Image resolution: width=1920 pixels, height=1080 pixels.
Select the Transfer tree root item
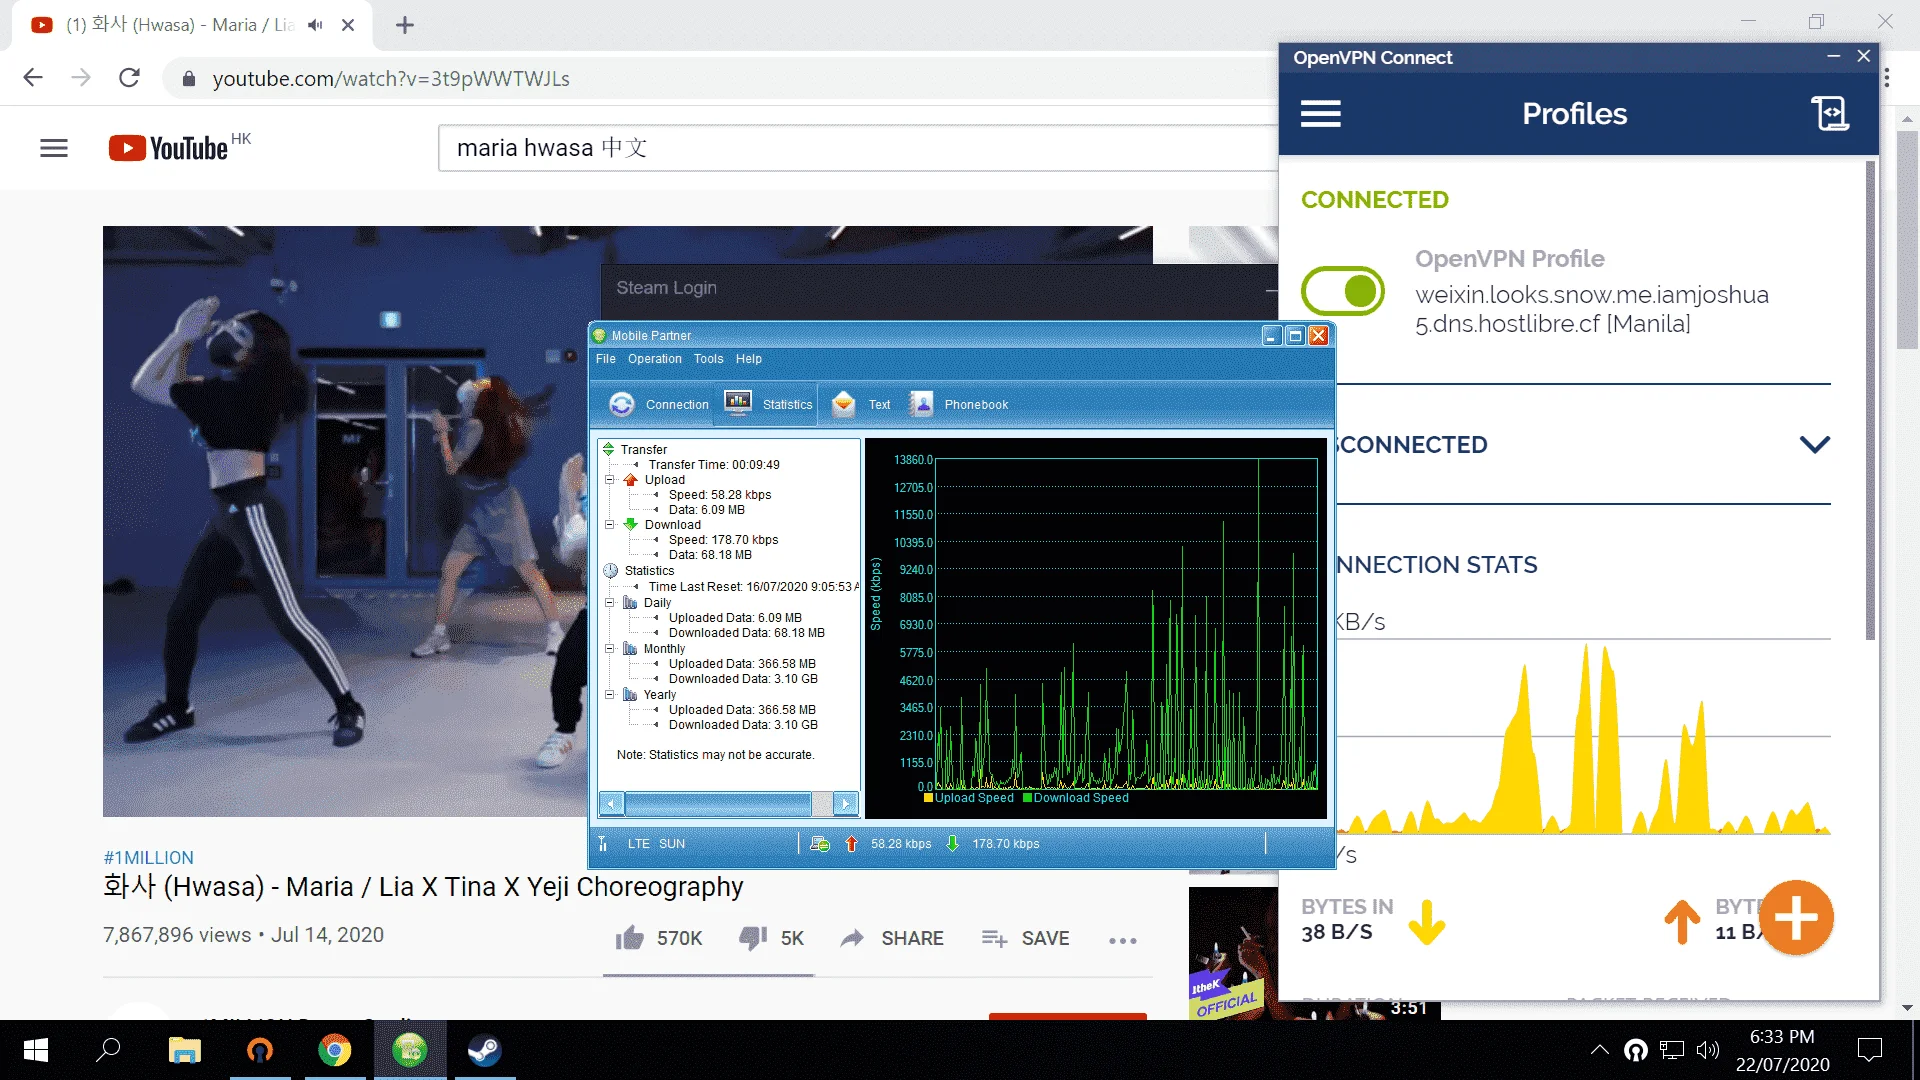point(643,450)
